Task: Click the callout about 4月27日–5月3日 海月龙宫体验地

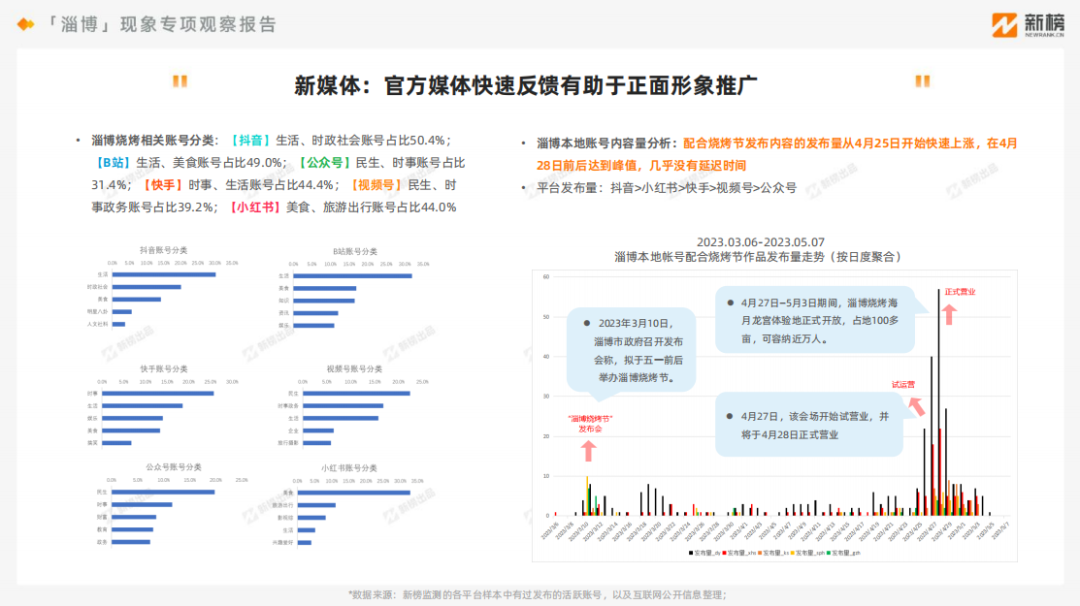Action: pyautogui.click(x=815, y=320)
